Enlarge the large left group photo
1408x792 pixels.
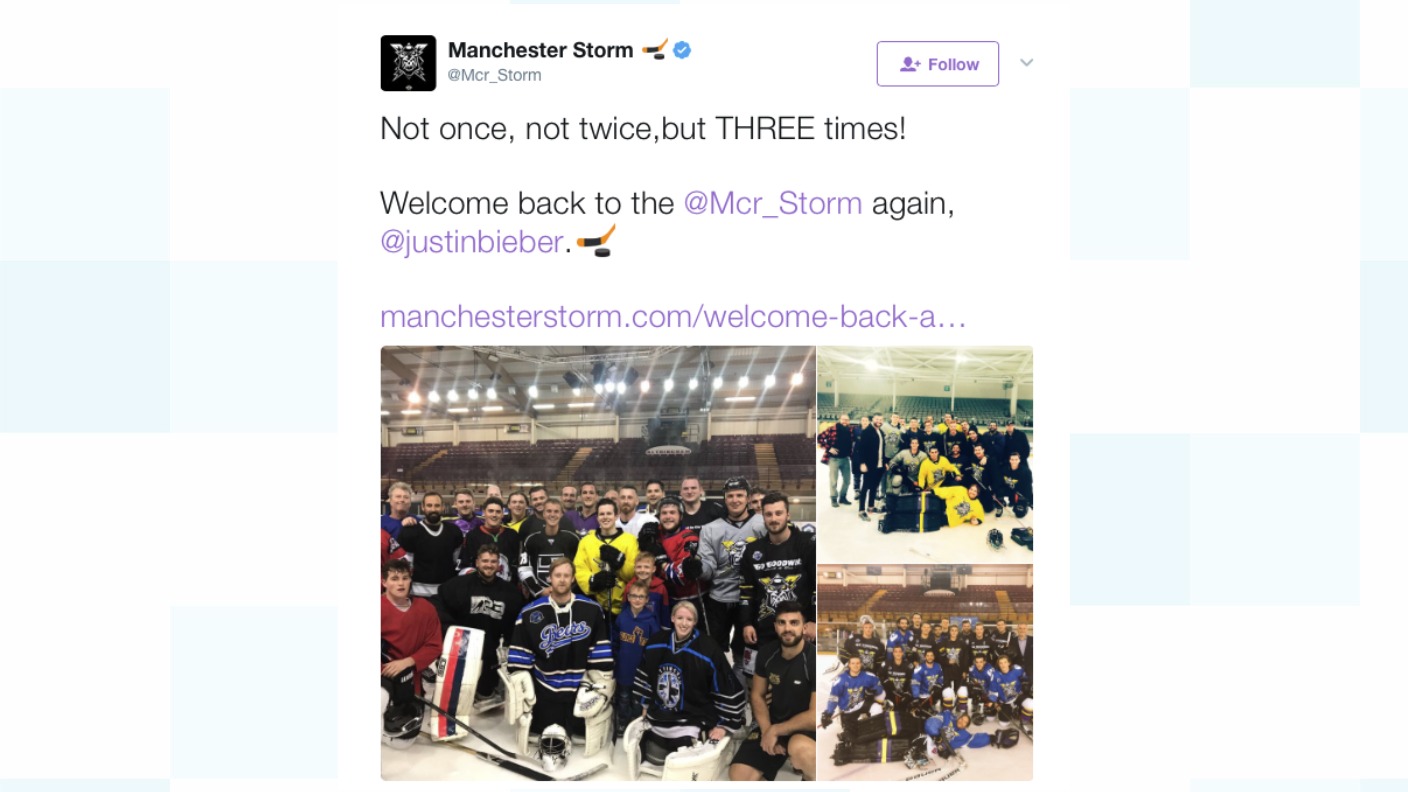pos(598,563)
